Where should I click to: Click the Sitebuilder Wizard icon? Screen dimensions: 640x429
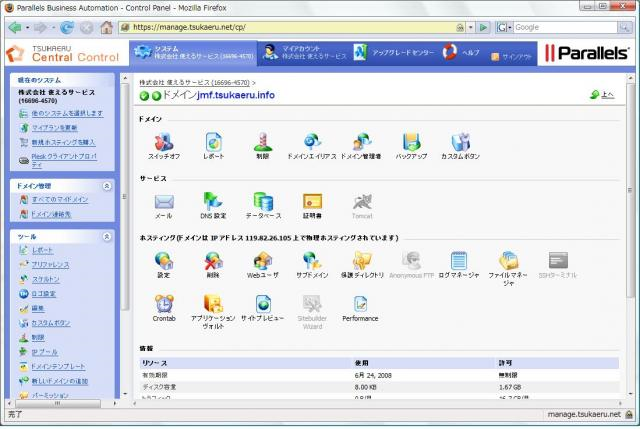click(312, 304)
